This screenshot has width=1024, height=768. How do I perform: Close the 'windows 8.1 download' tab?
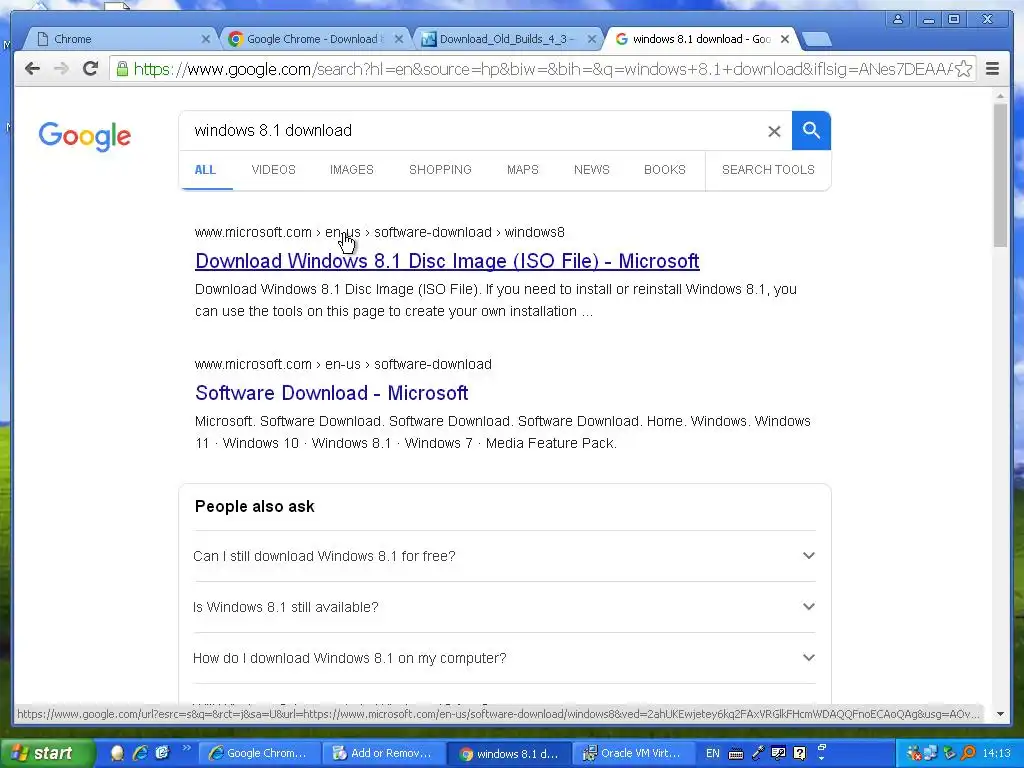(785, 39)
